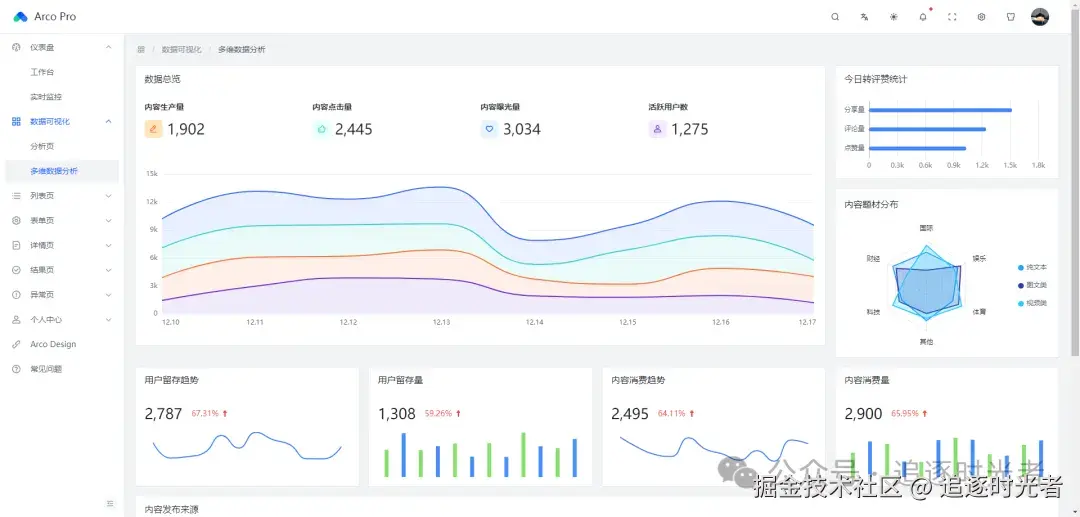Image resolution: width=1080 pixels, height=517 pixels.
Task: Click the 个人中心 user icon
Action: coord(17,319)
